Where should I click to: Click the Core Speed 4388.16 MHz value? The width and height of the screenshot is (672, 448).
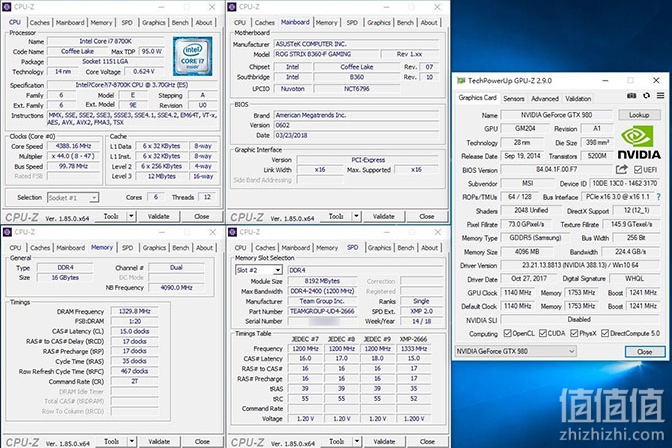tap(73, 146)
